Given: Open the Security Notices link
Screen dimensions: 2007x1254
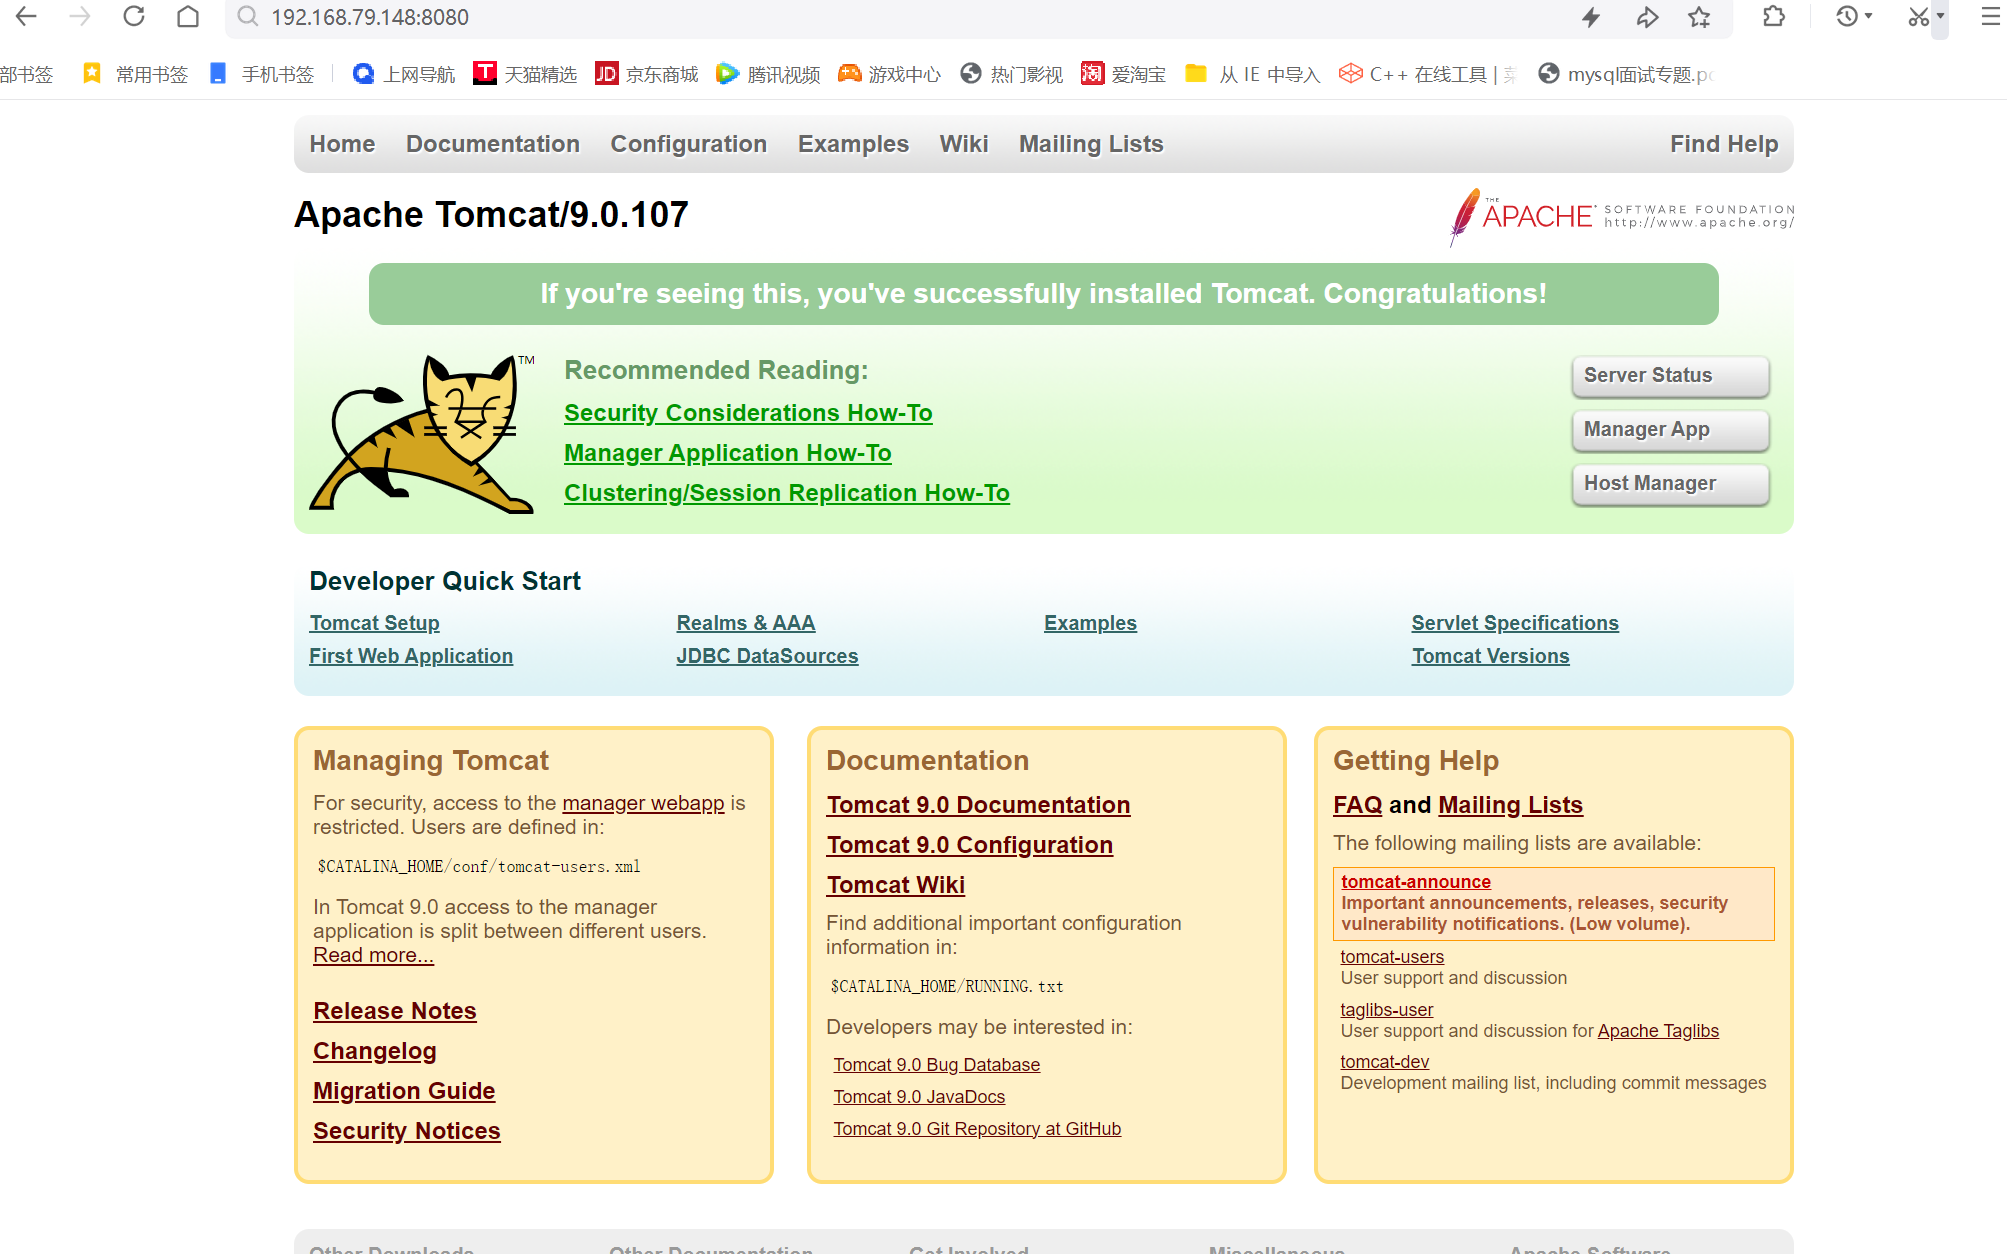Looking at the screenshot, I should pyautogui.click(x=407, y=1131).
